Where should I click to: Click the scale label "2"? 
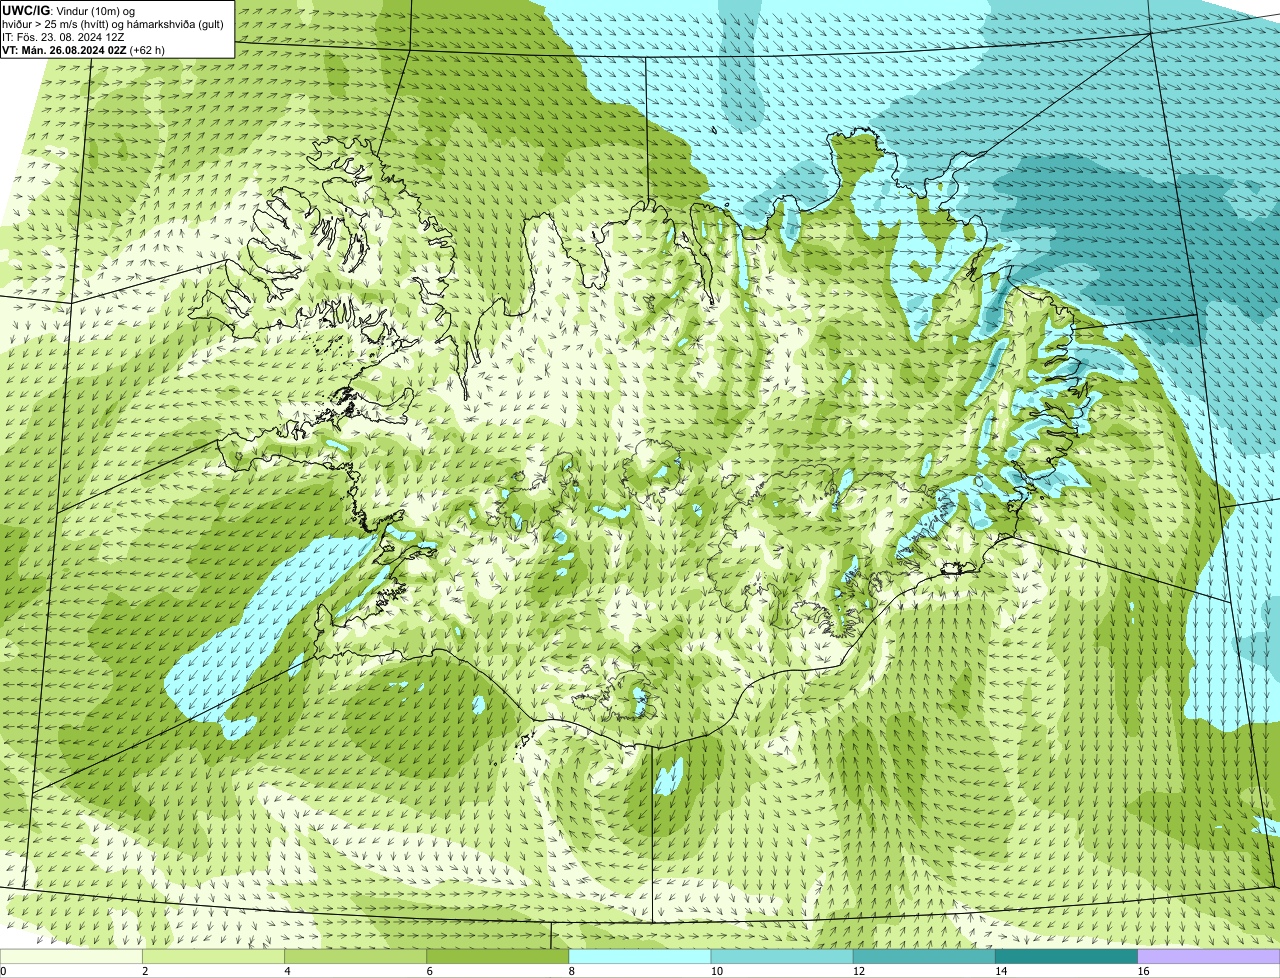point(145,971)
